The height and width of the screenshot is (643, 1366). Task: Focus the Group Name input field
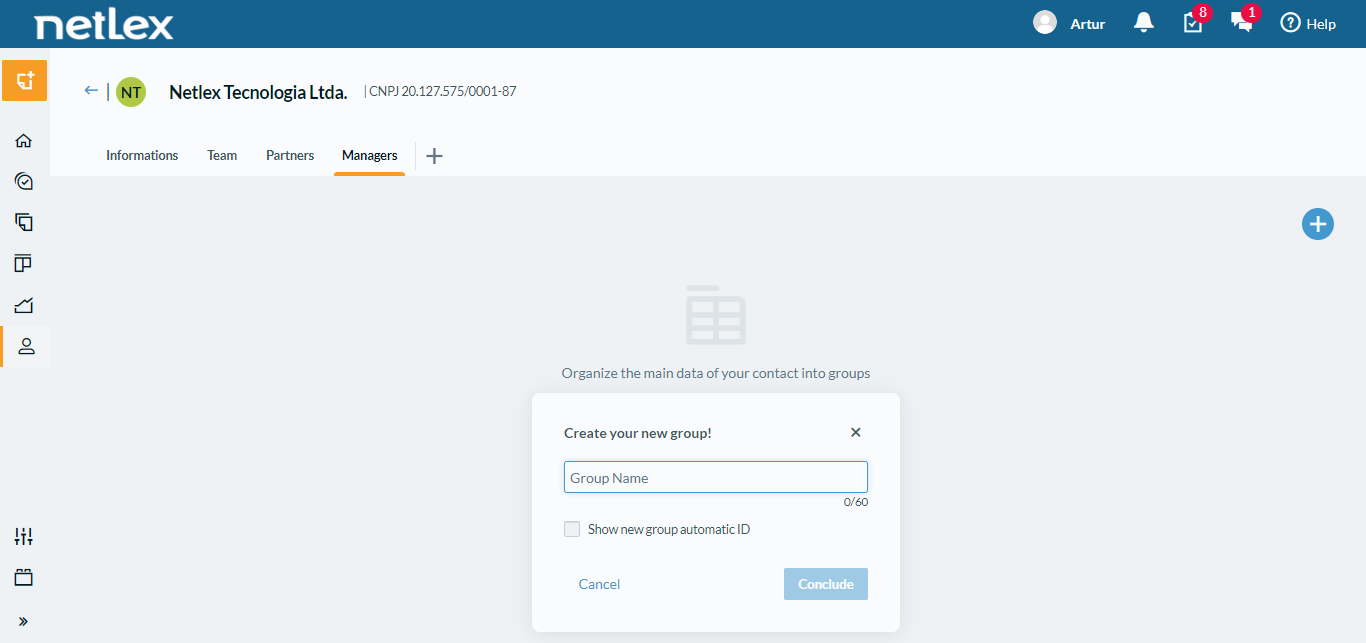pos(716,477)
